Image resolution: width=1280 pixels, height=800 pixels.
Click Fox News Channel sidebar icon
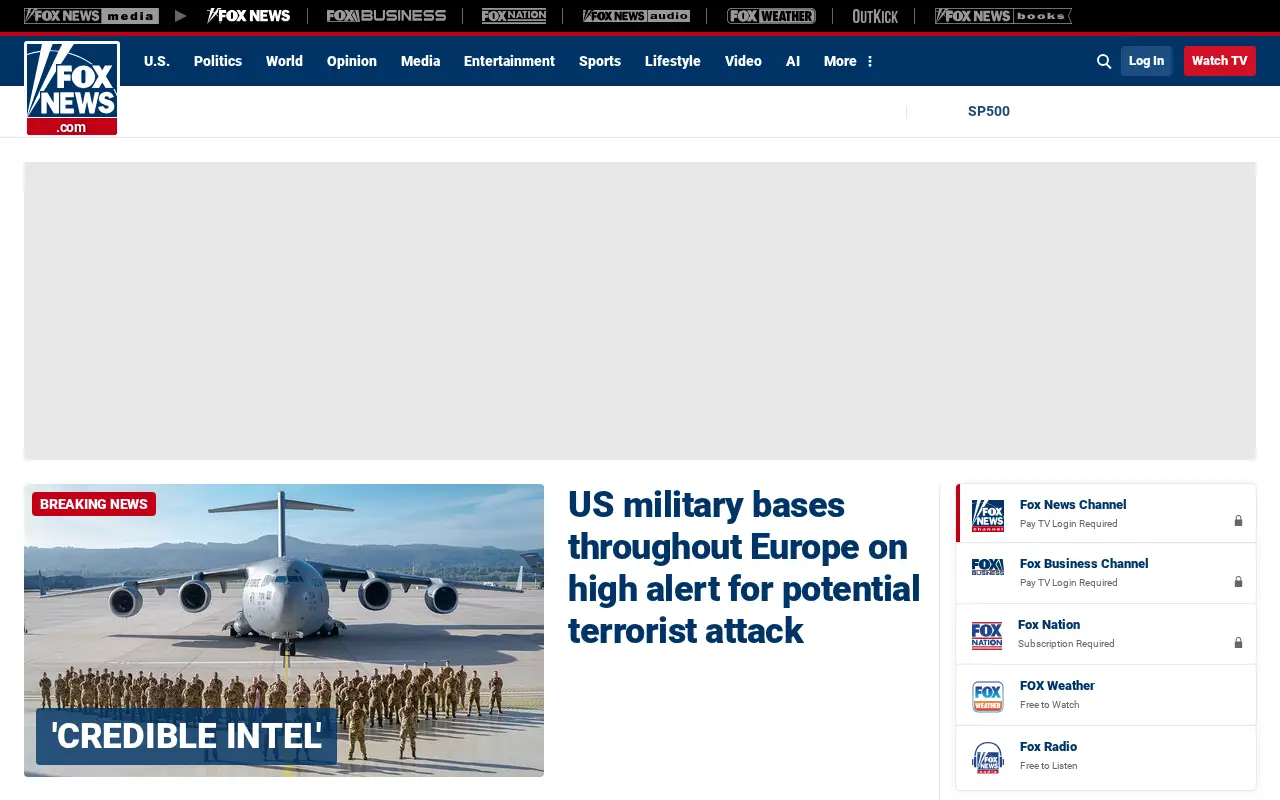pyautogui.click(x=988, y=515)
